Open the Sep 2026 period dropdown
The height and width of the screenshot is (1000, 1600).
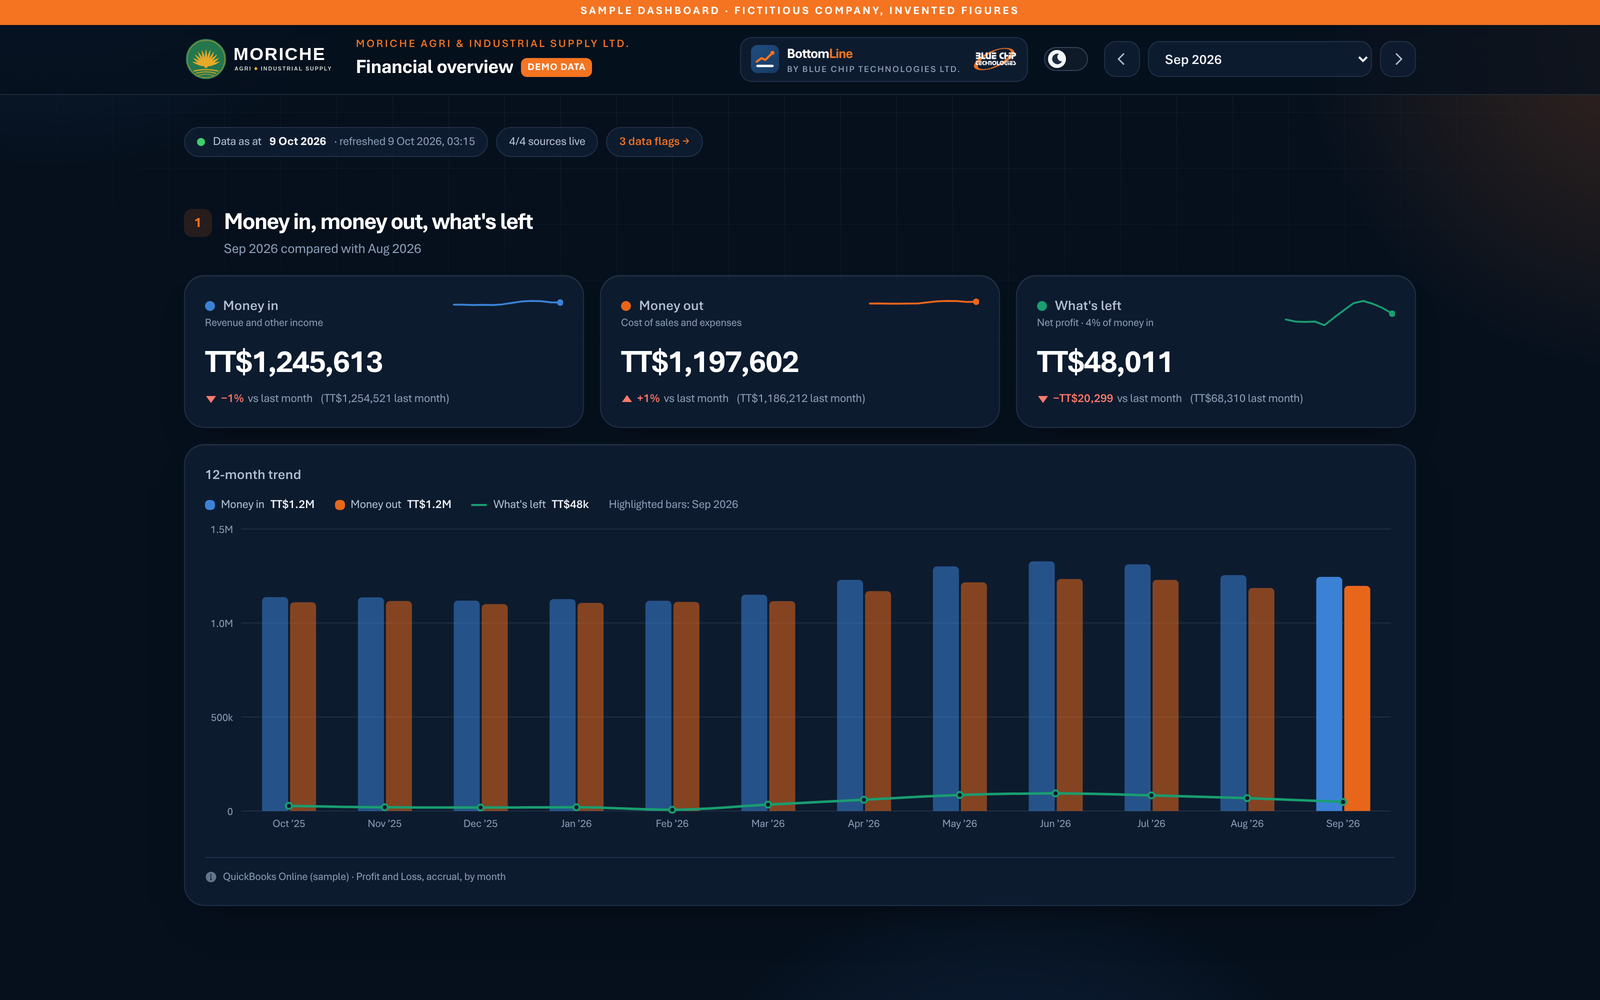point(1260,59)
